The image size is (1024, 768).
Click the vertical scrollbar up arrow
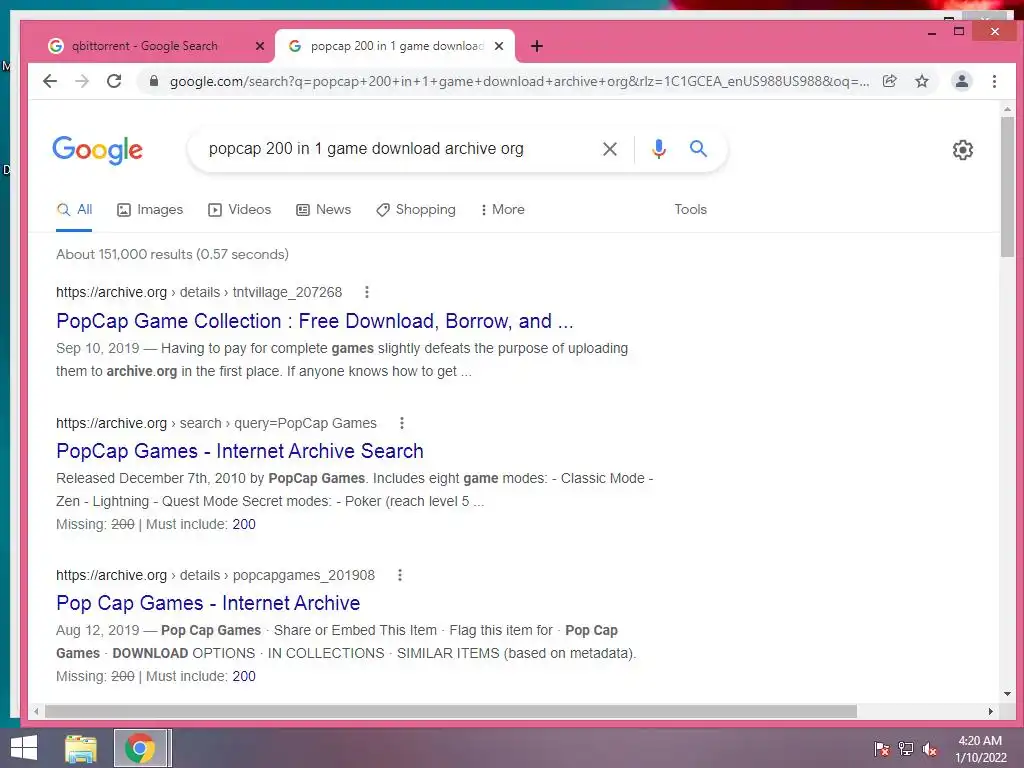[x=1007, y=110]
